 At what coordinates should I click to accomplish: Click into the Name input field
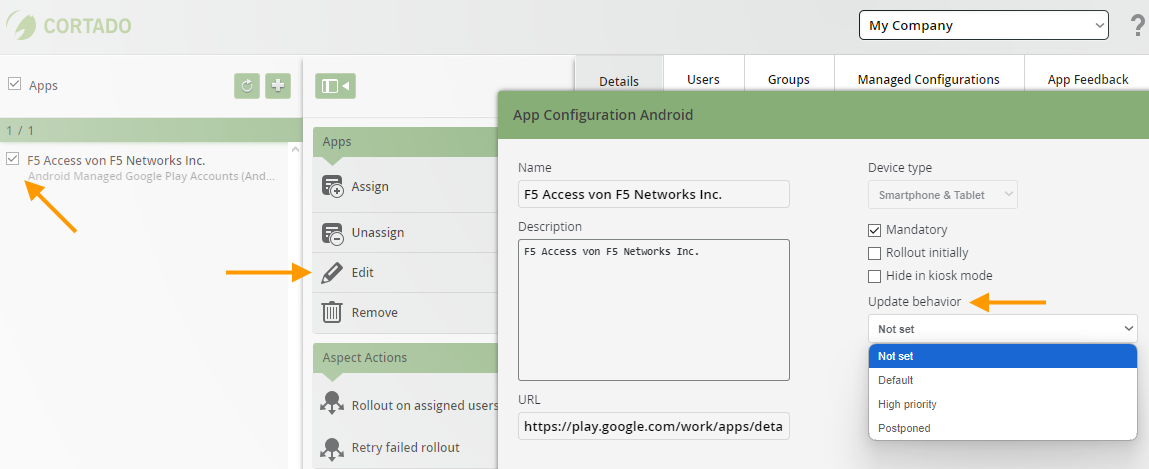[x=654, y=194]
